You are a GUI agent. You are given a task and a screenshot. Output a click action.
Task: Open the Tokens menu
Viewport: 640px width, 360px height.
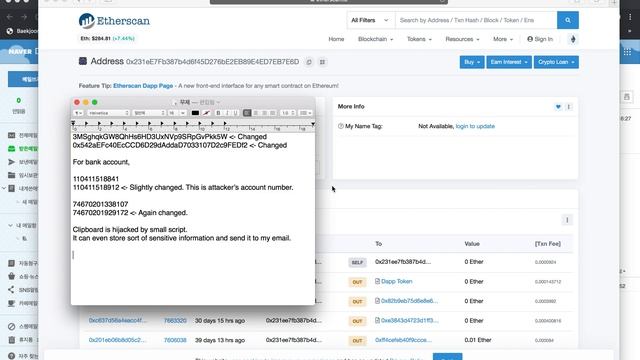[419, 39]
